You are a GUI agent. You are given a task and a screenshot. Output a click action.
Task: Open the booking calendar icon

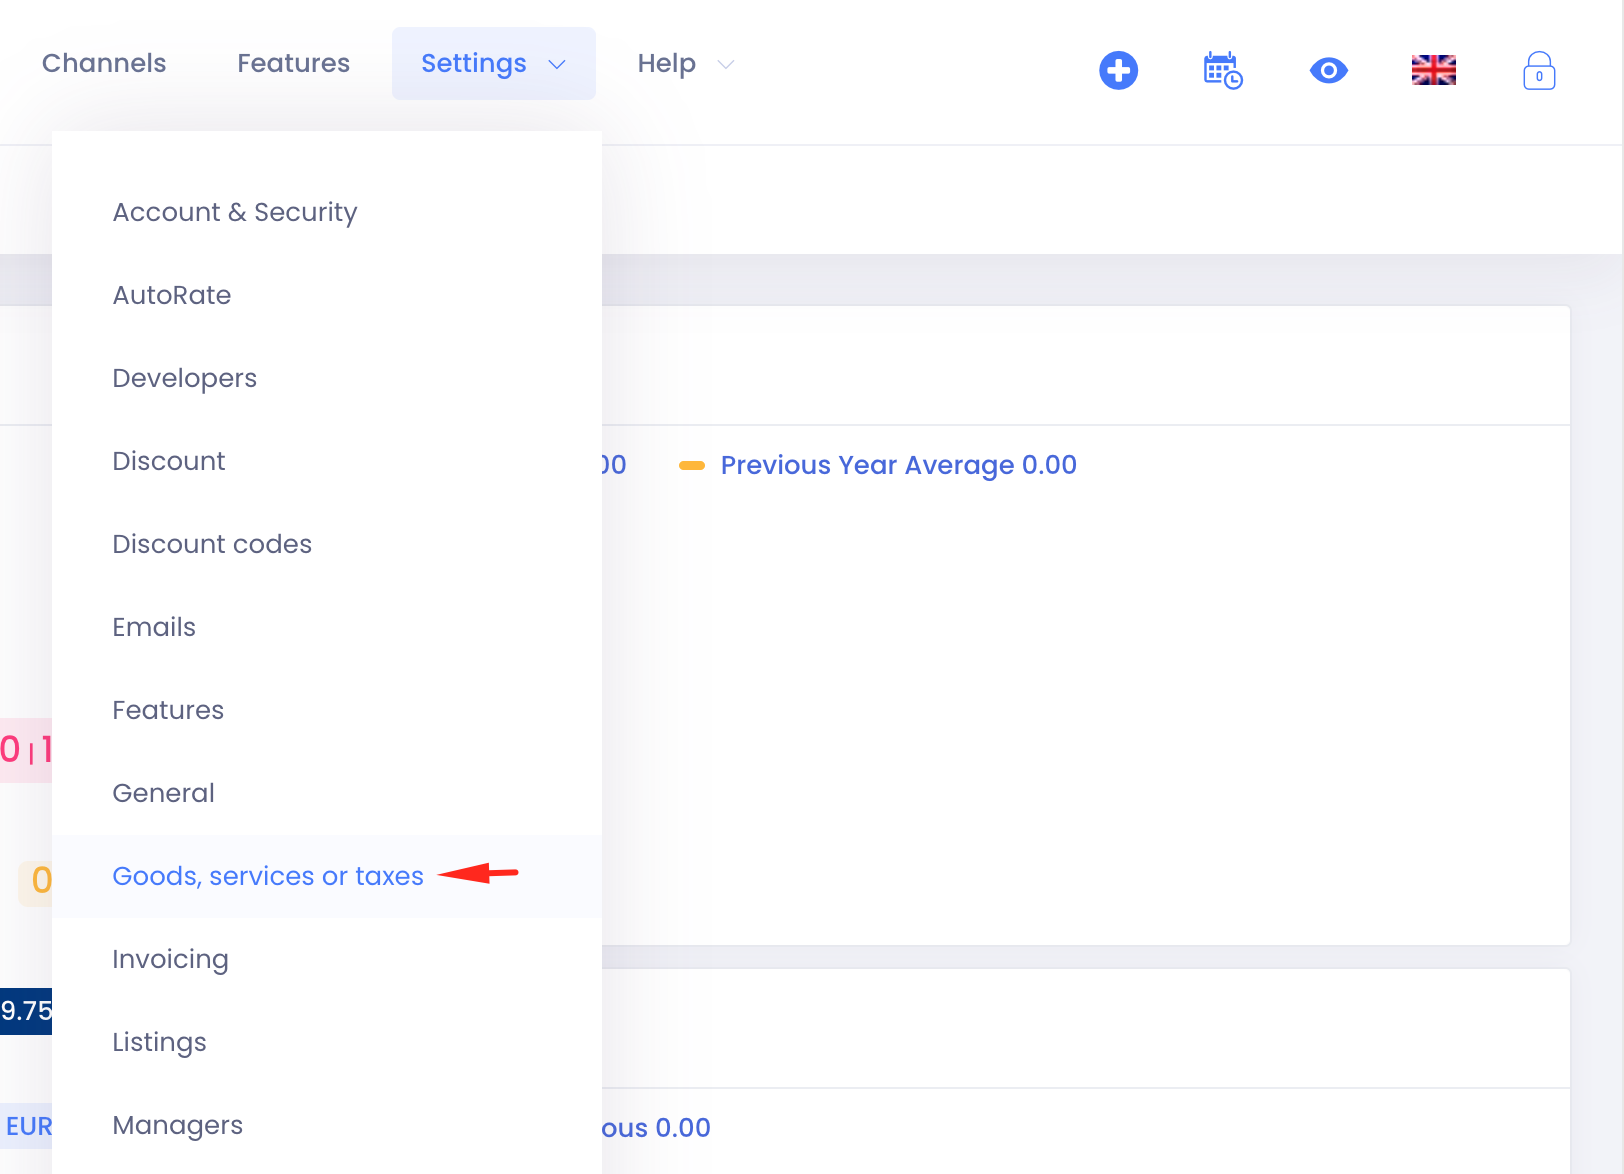1222,70
